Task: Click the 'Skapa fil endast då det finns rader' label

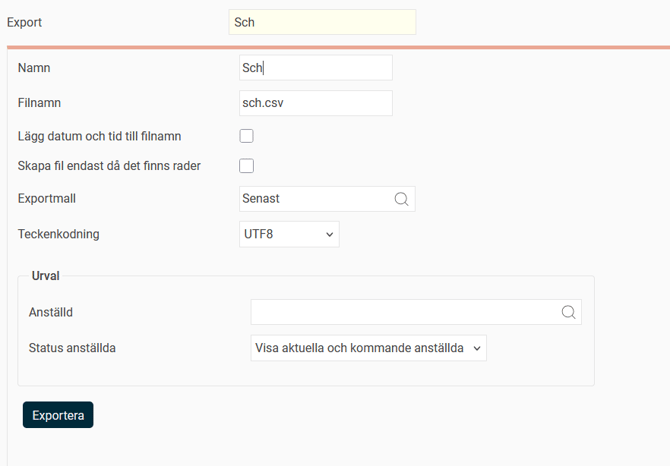Action: click(109, 166)
